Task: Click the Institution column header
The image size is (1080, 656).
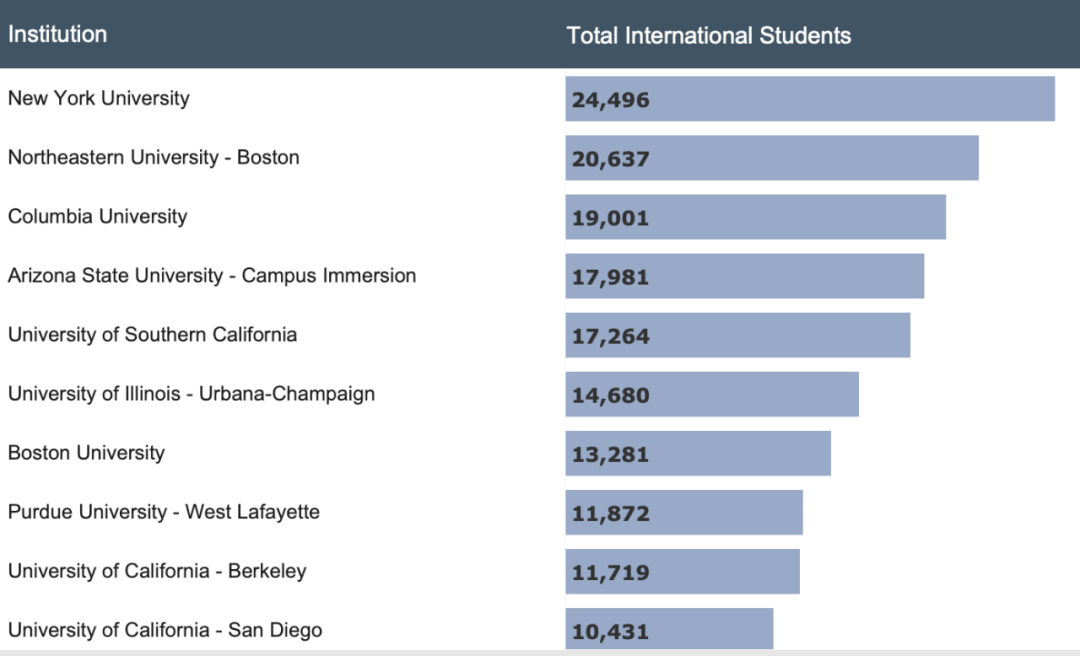Action: [57, 34]
